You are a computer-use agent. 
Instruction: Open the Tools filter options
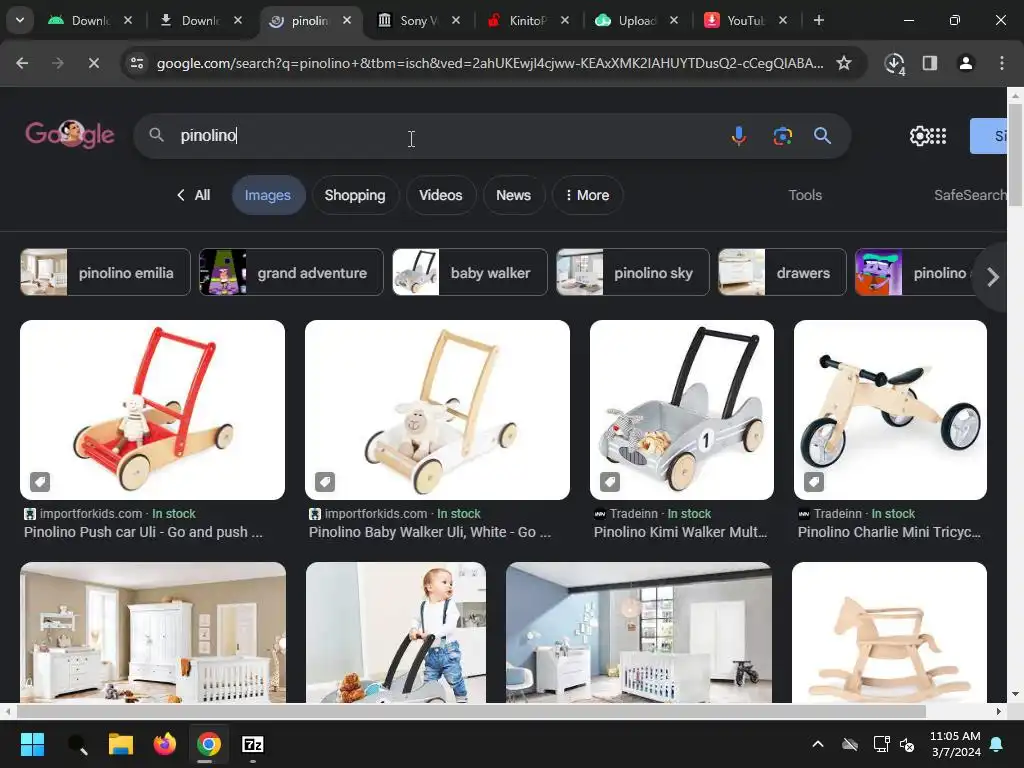click(x=805, y=195)
